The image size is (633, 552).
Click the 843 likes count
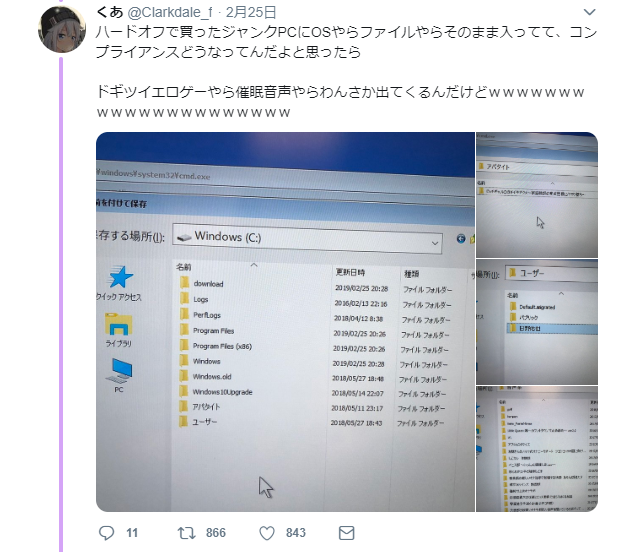(296, 533)
